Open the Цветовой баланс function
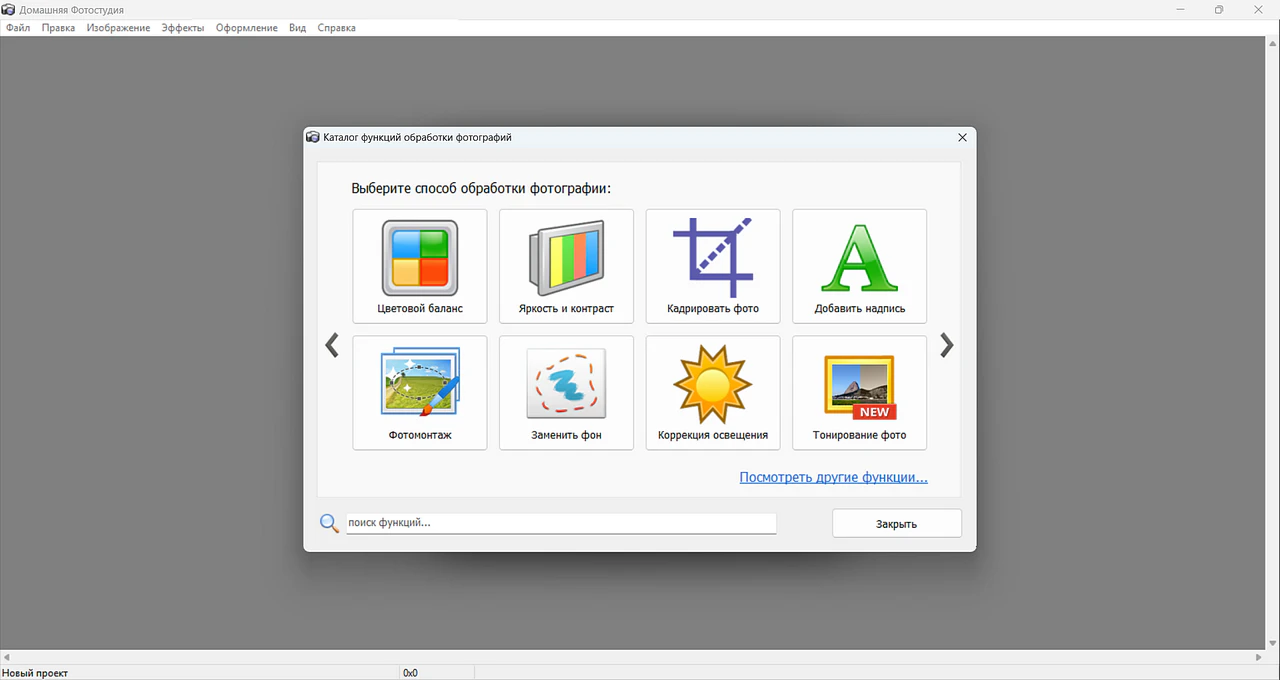Viewport: 1280px width, 680px height. tap(420, 266)
